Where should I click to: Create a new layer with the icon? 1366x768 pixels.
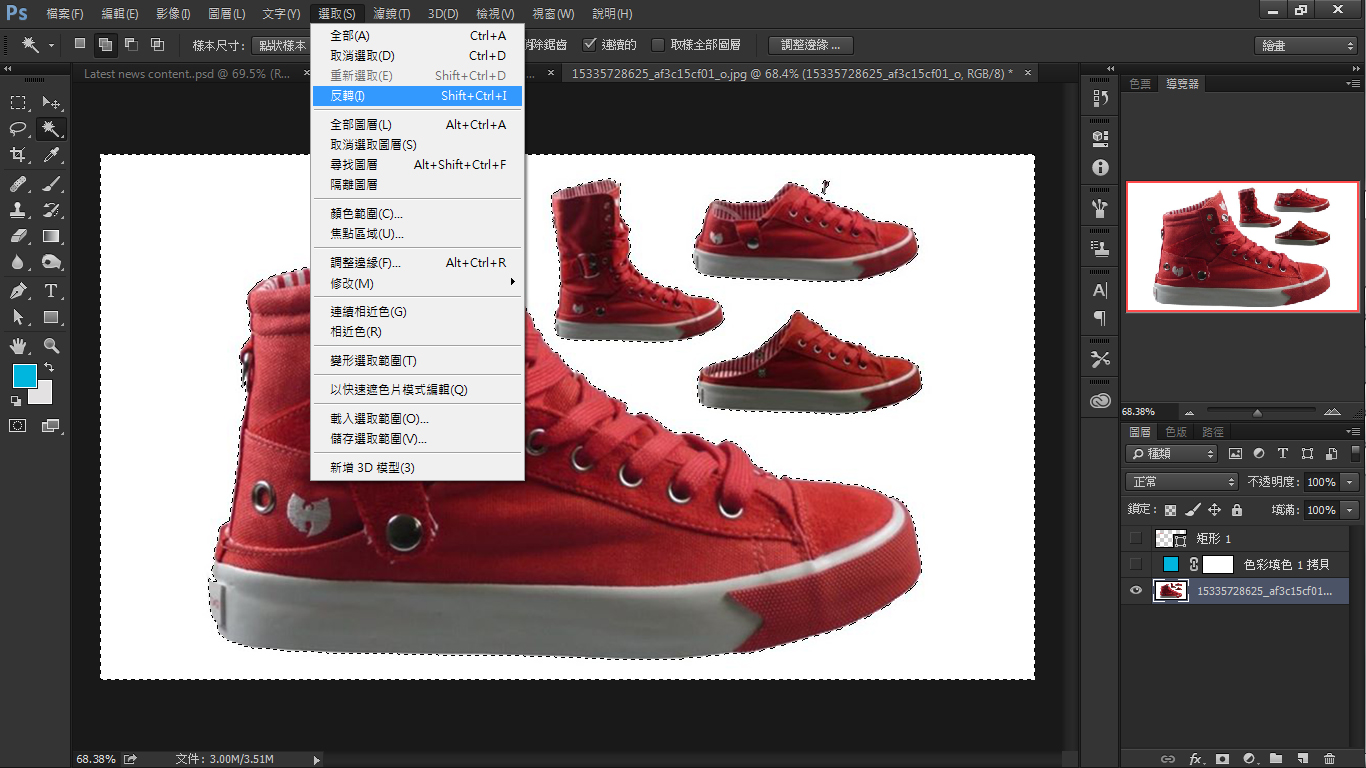point(1302,759)
